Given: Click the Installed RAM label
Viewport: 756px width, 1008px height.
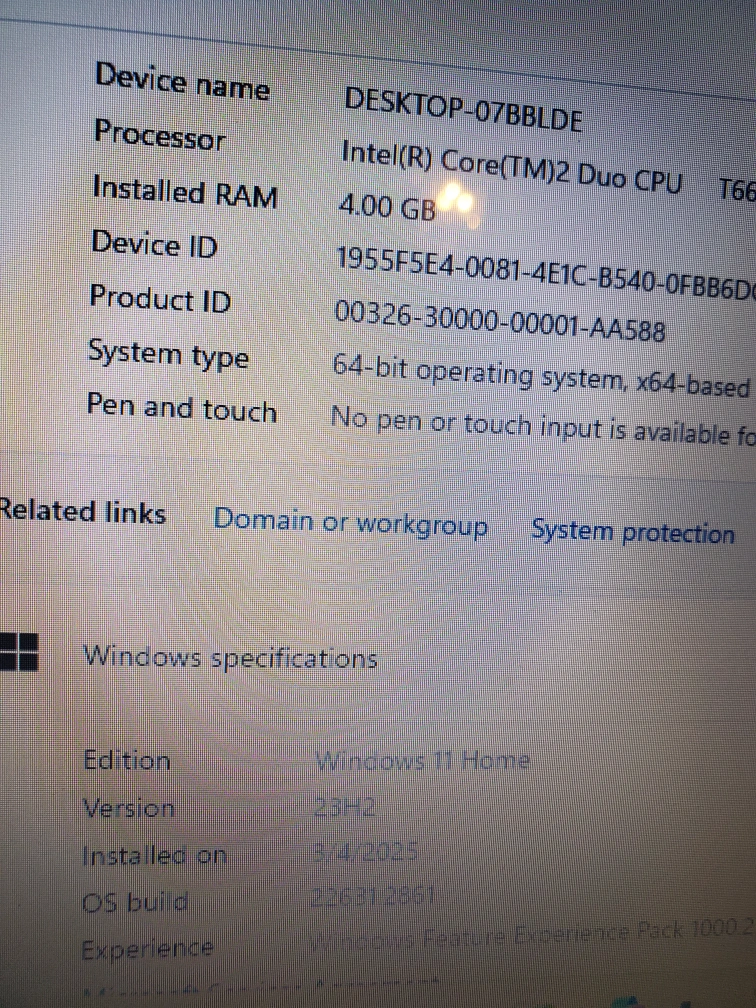Looking at the screenshot, I should pyautogui.click(x=185, y=192).
